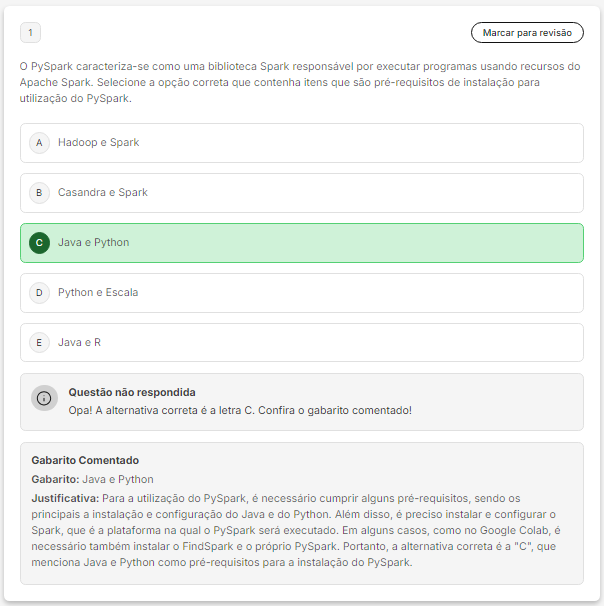Choose the highlighted Java e Python answer text
Screen dimensions: 604x606
click(93, 243)
